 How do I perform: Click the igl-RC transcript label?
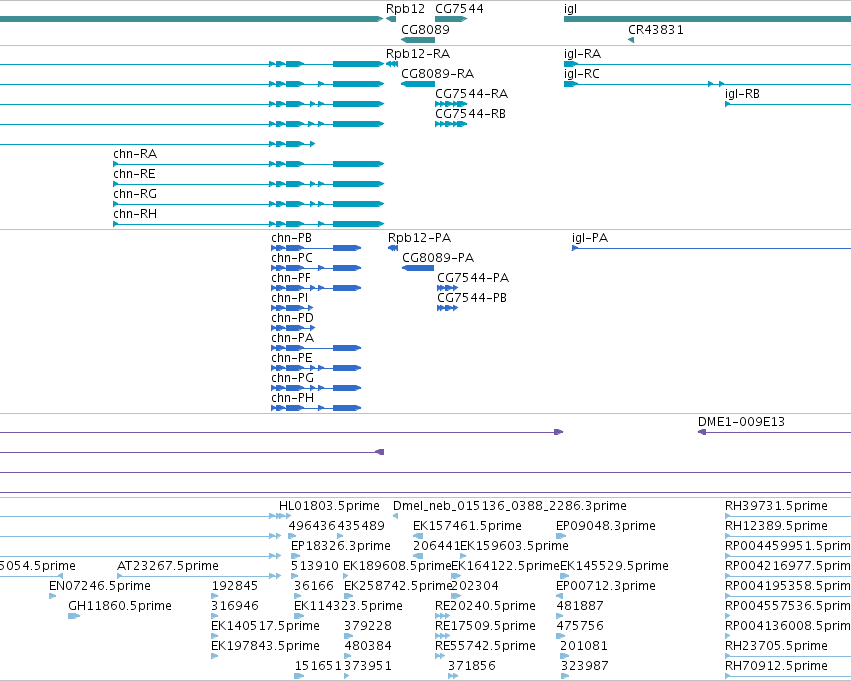tap(582, 74)
